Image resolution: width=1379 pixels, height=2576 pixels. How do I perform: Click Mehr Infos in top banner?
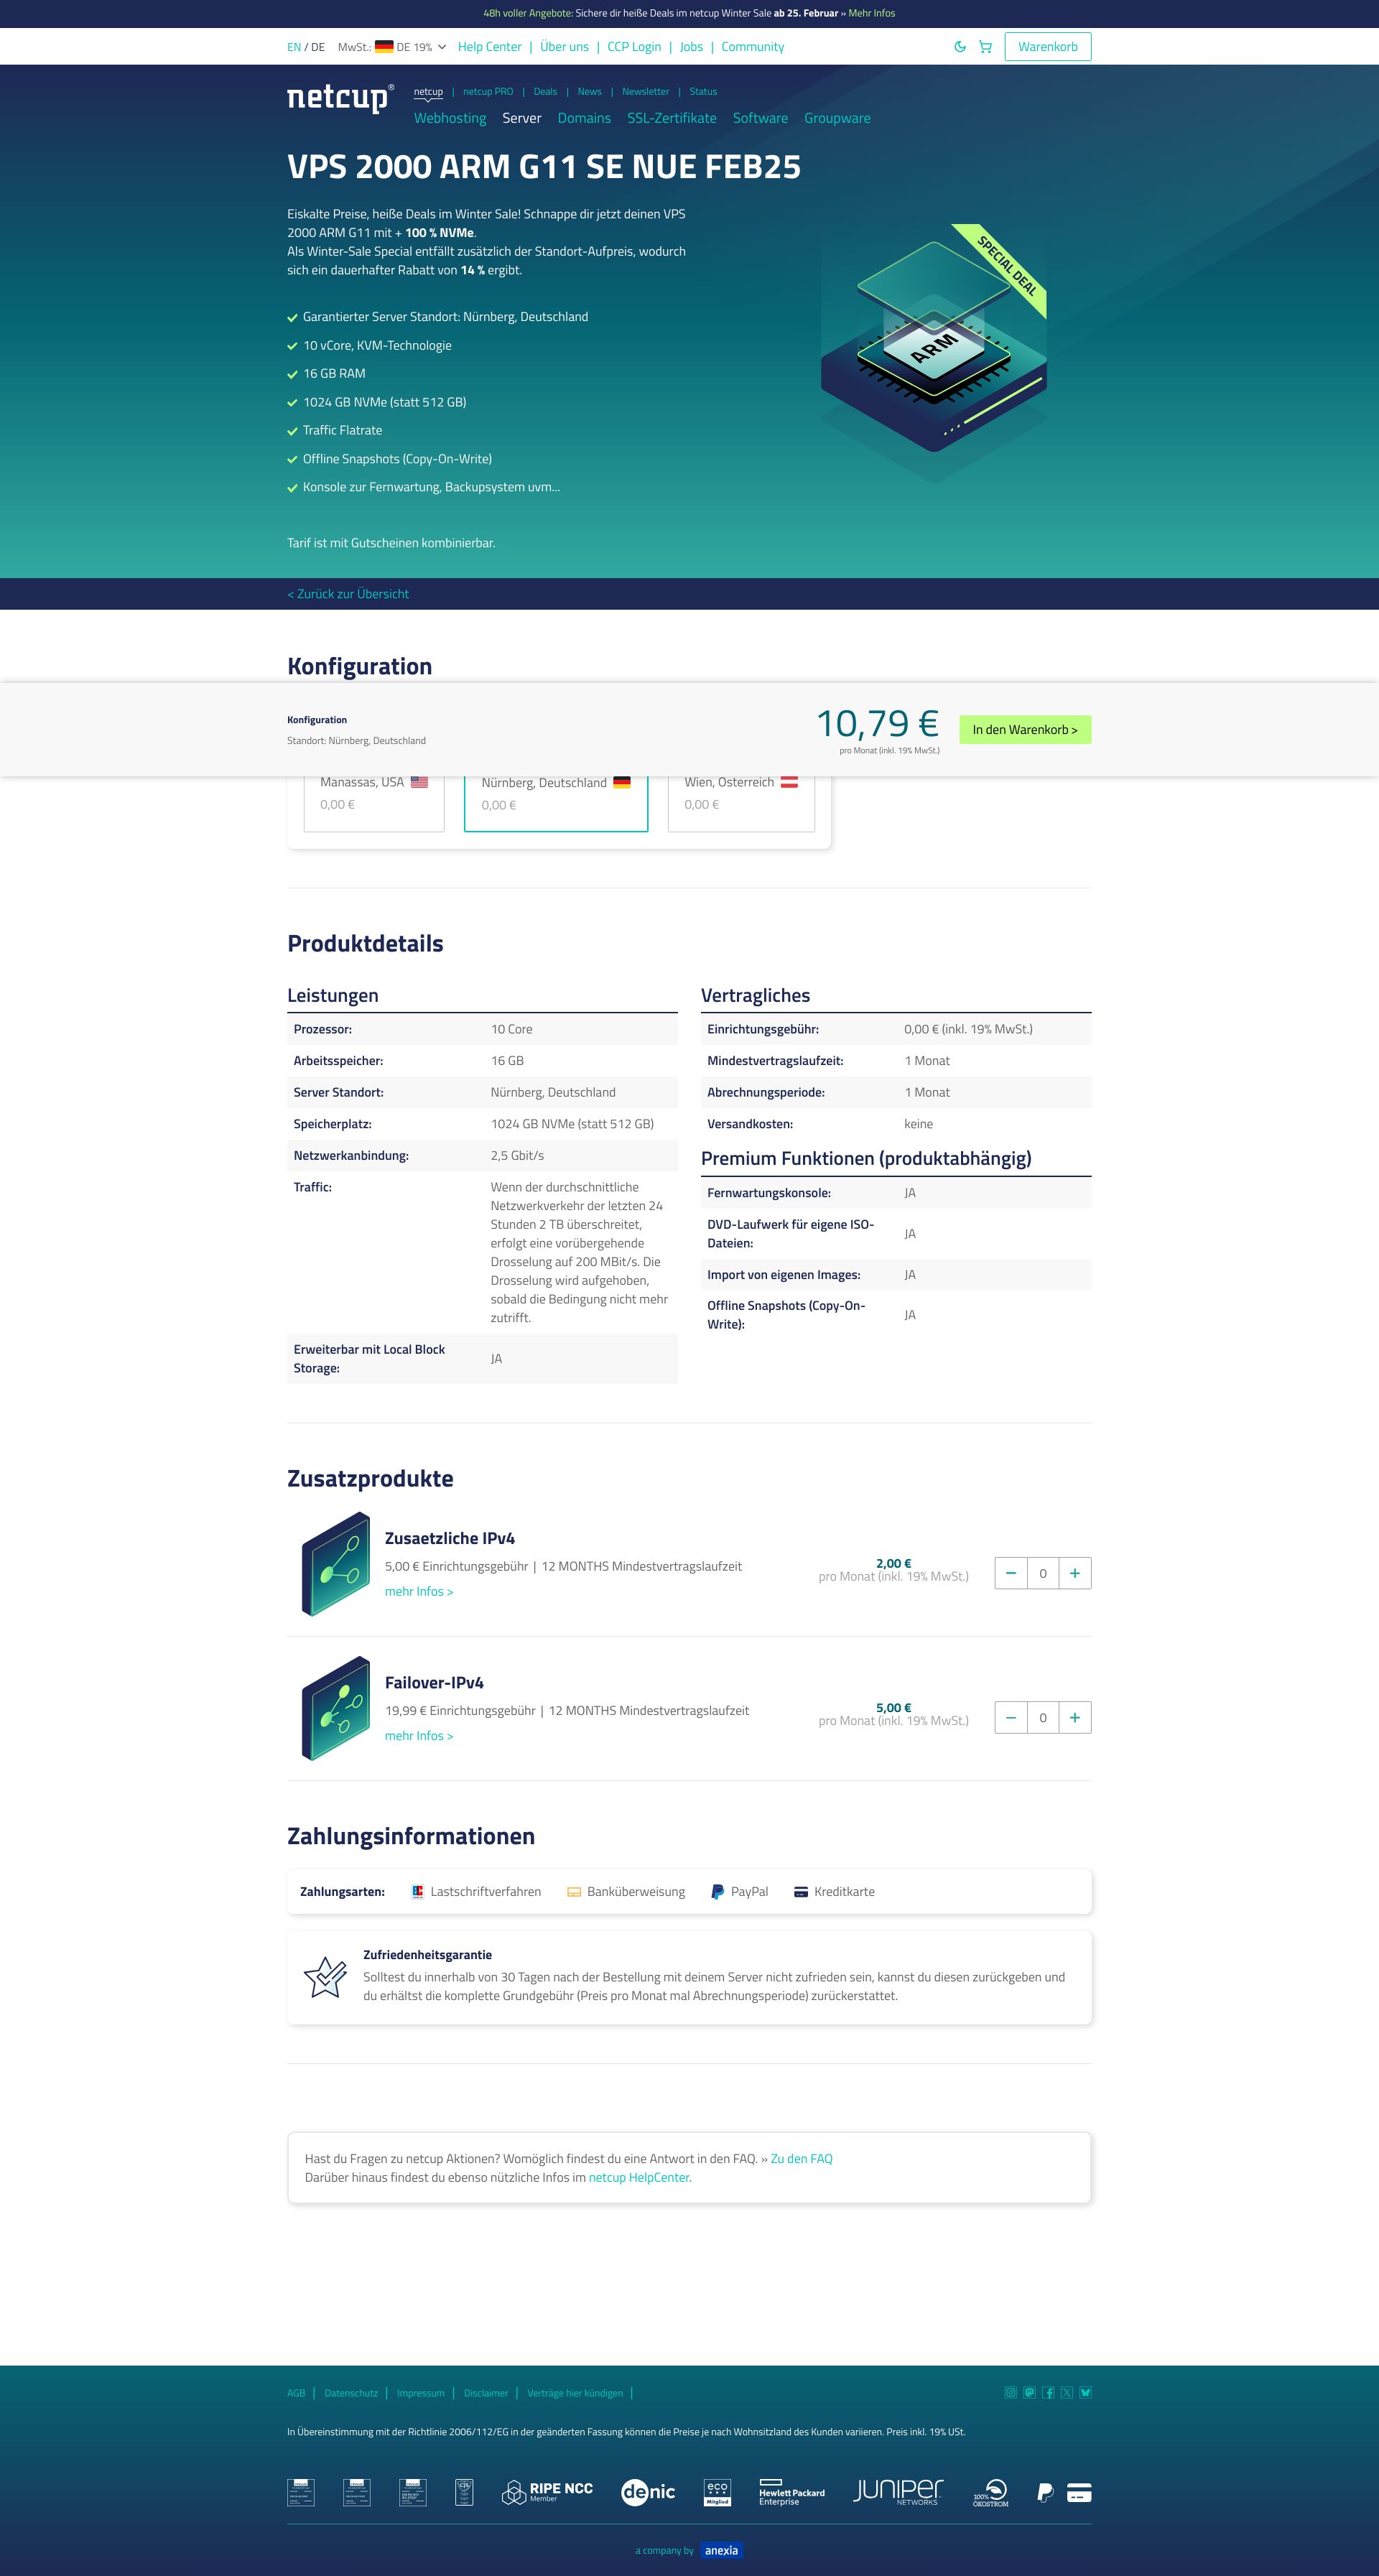point(872,14)
